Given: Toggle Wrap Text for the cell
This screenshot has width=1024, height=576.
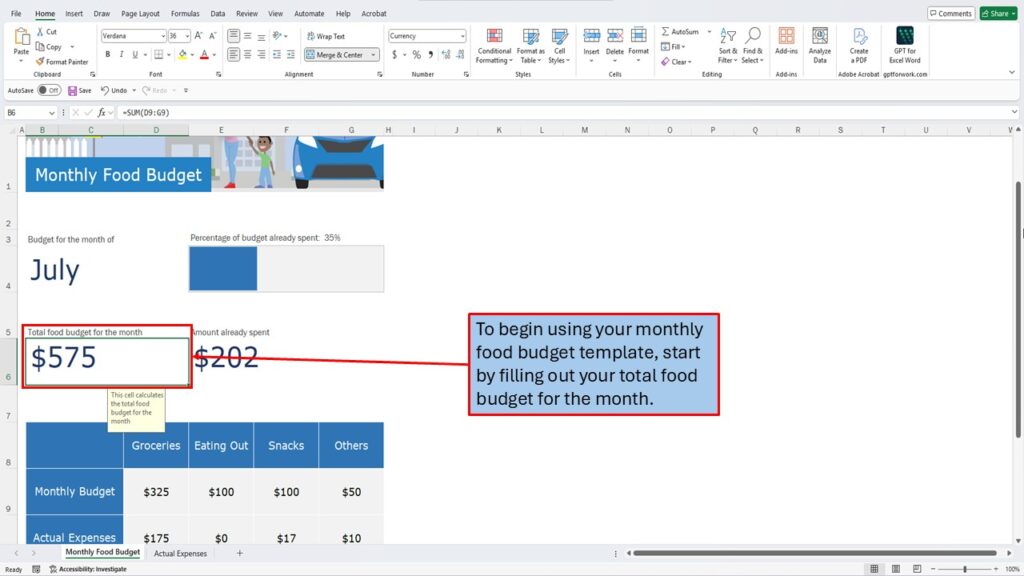Looking at the screenshot, I should click(x=325, y=36).
